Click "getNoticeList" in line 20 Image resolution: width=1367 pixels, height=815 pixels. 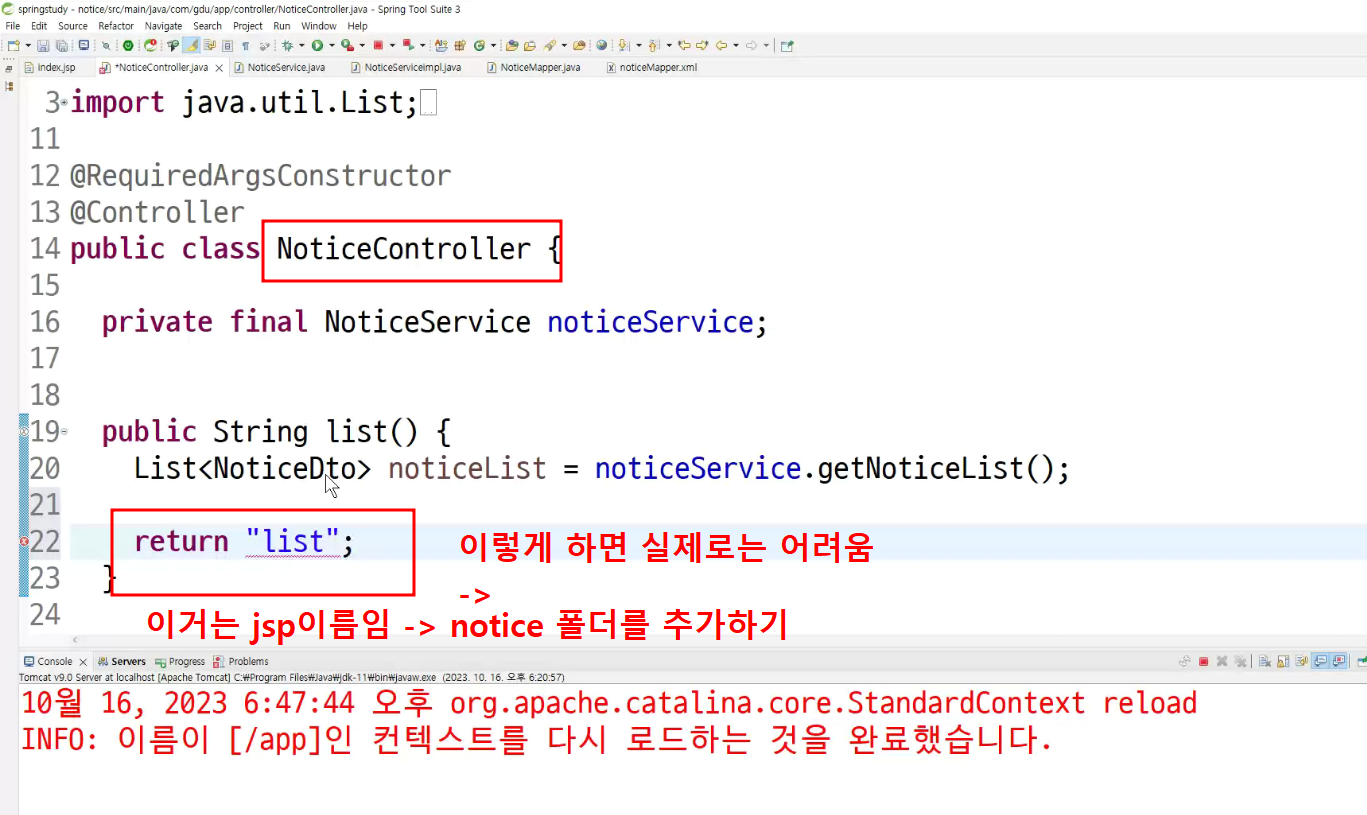click(x=921, y=468)
